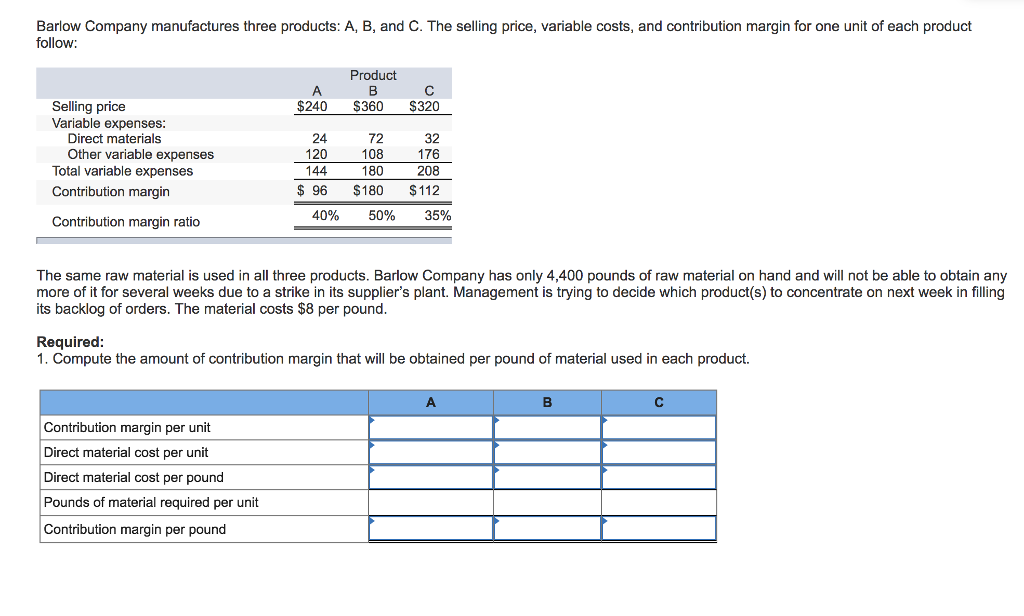The width and height of the screenshot is (1024, 616).
Task: Click the blue column B header in answer table
Action: click(x=547, y=402)
